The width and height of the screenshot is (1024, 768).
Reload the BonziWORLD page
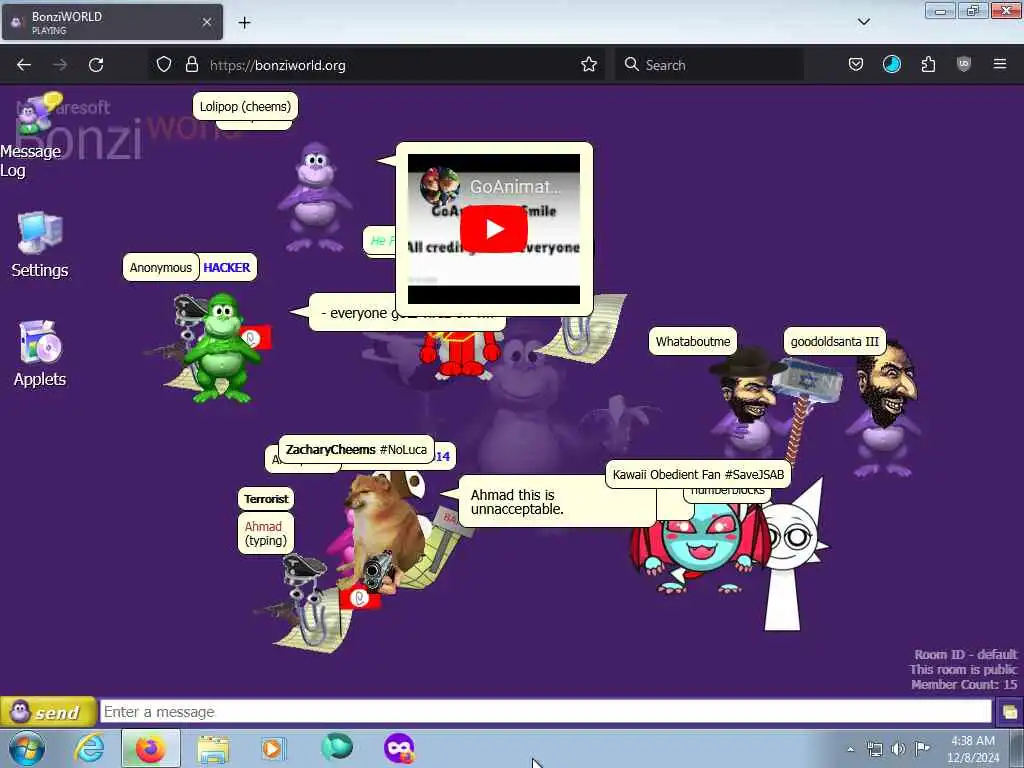pos(96,65)
